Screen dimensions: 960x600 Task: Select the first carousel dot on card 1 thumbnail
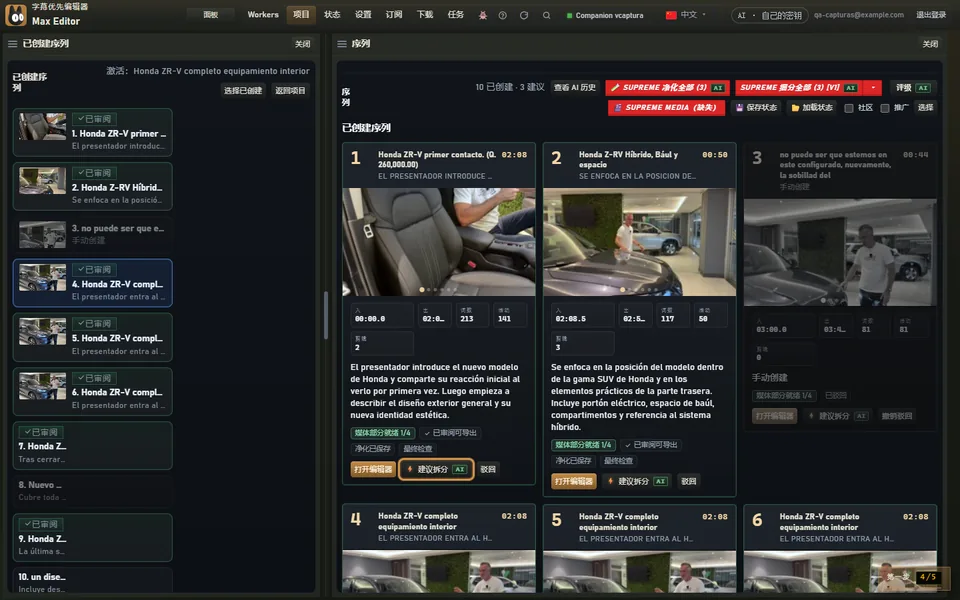click(421, 290)
